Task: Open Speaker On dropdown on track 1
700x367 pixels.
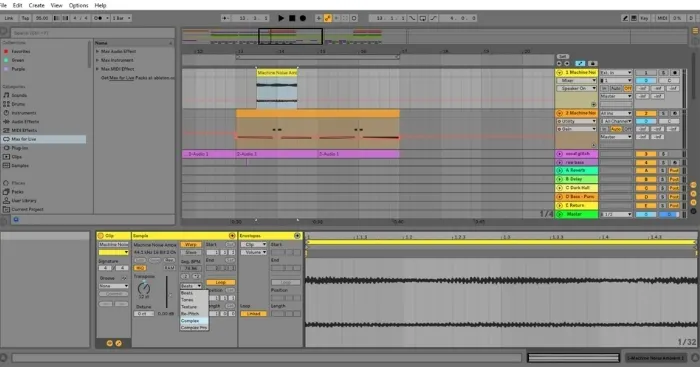Action: coord(576,88)
